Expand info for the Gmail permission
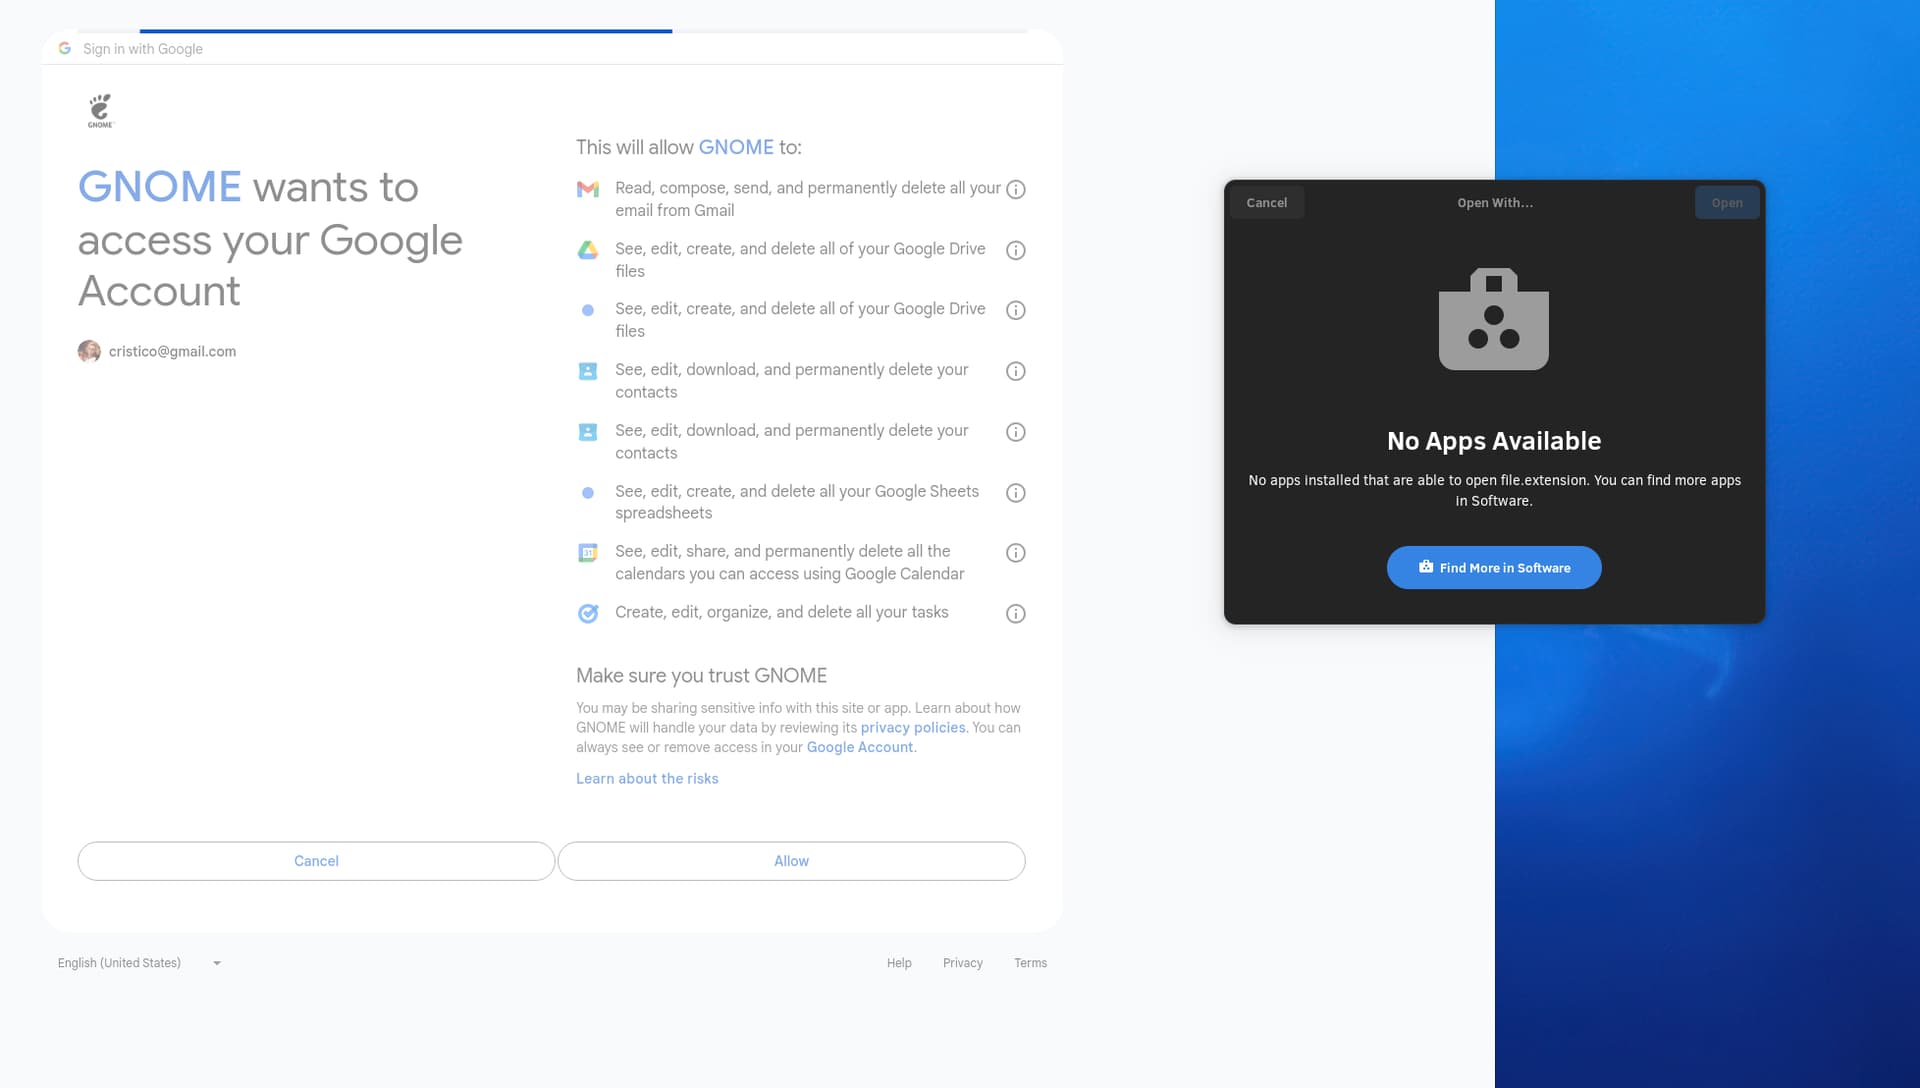This screenshot has width=1920, height=1088. (x=1016, y=189)
